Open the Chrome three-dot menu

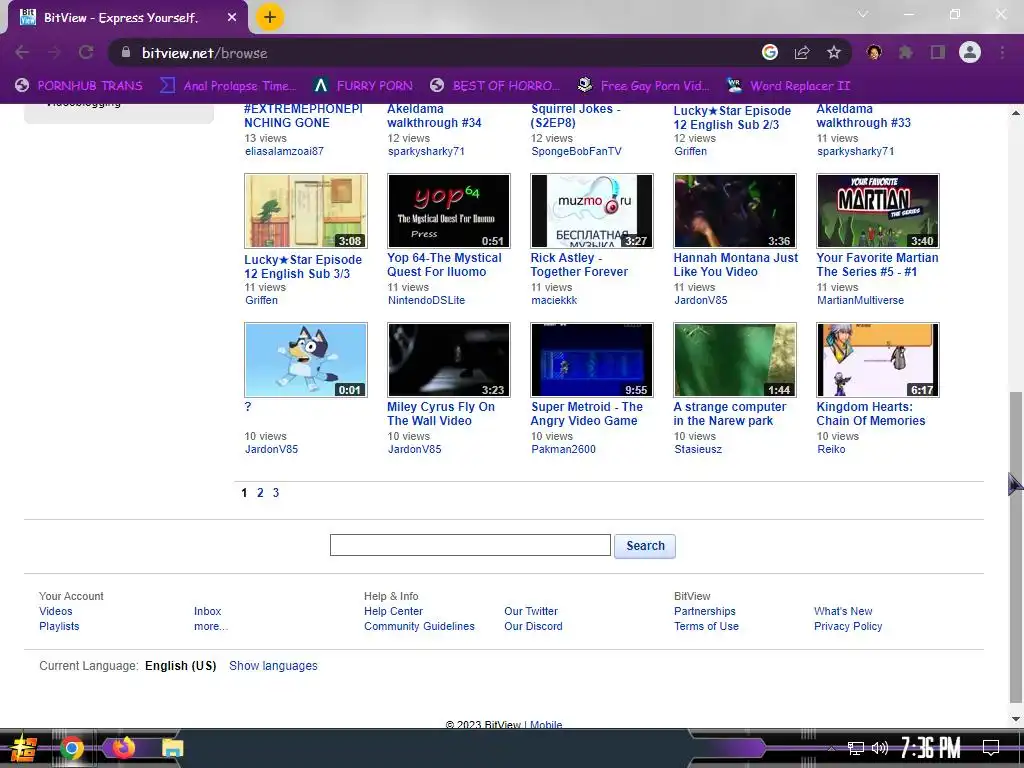1002,52
